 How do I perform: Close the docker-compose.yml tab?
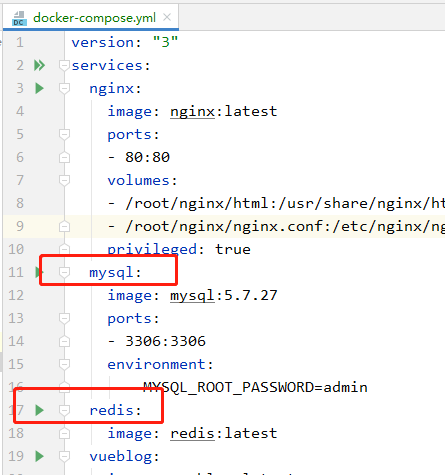(167, 17)
